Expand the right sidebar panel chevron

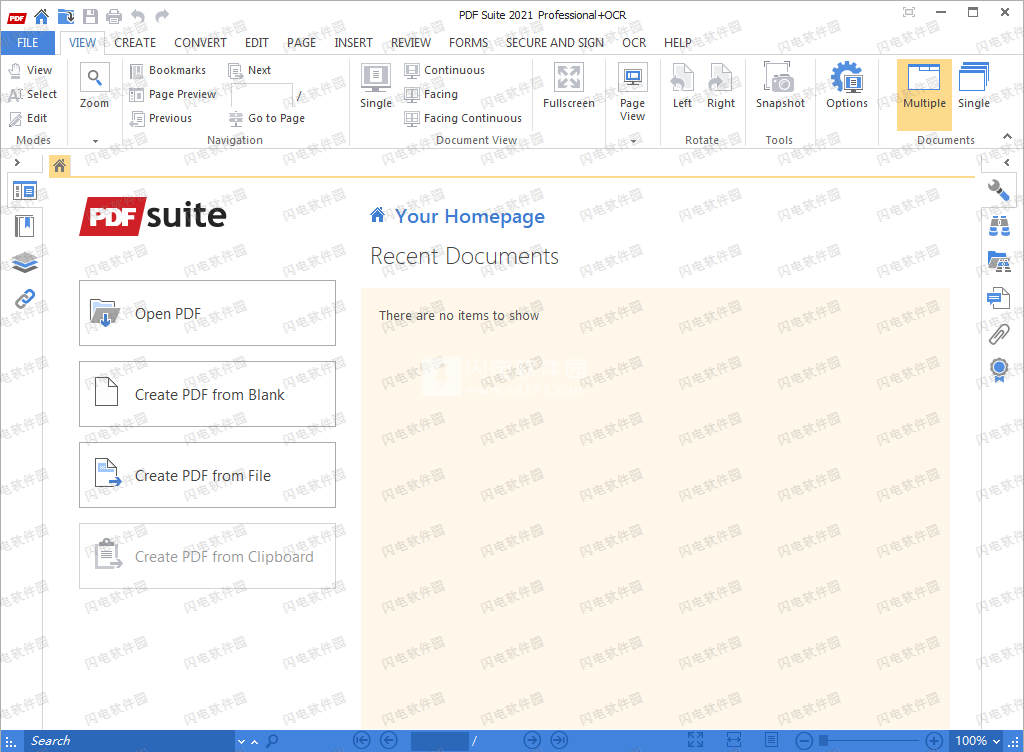1006,163
